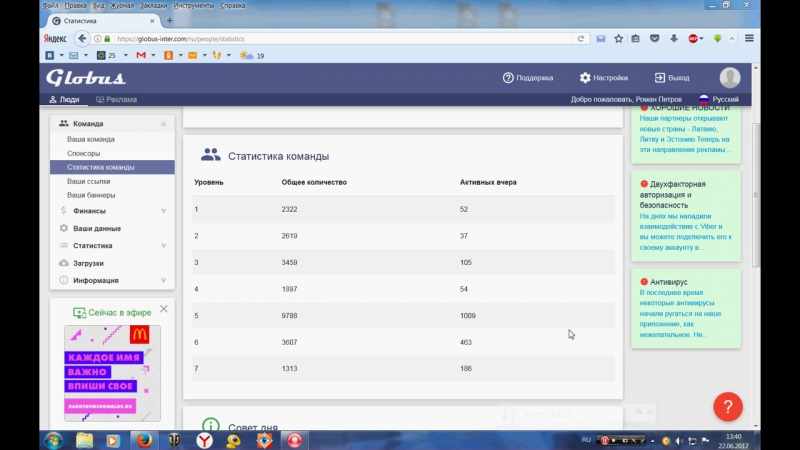Click the VK icon in bookmarks toolbar

point(49,56)
